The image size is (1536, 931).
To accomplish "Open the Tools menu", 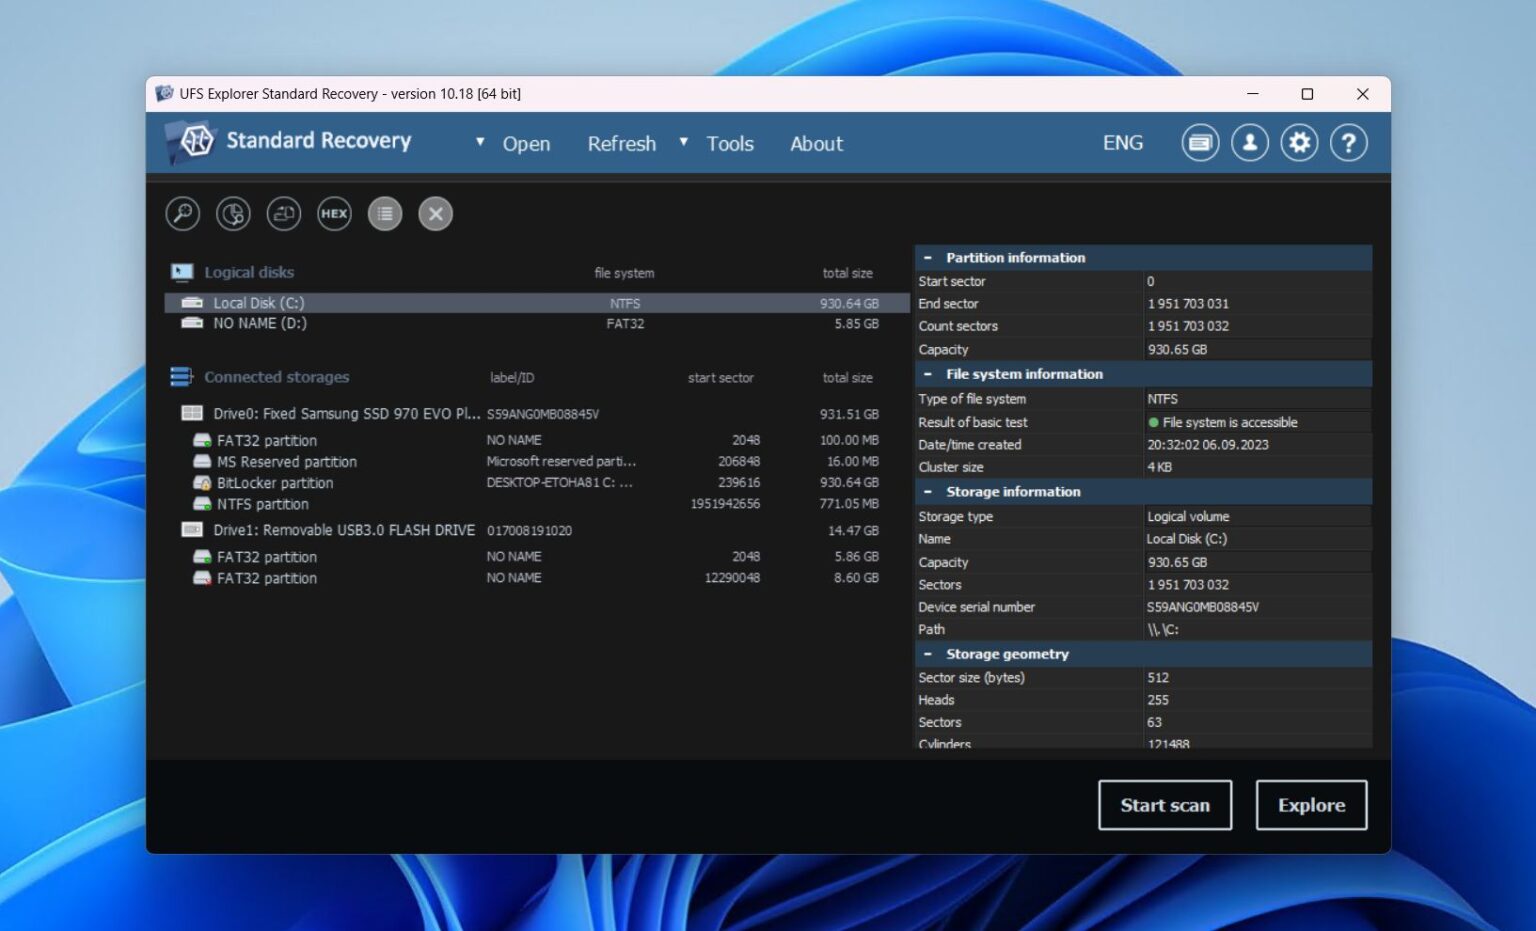I will click(x=730, y=144).
